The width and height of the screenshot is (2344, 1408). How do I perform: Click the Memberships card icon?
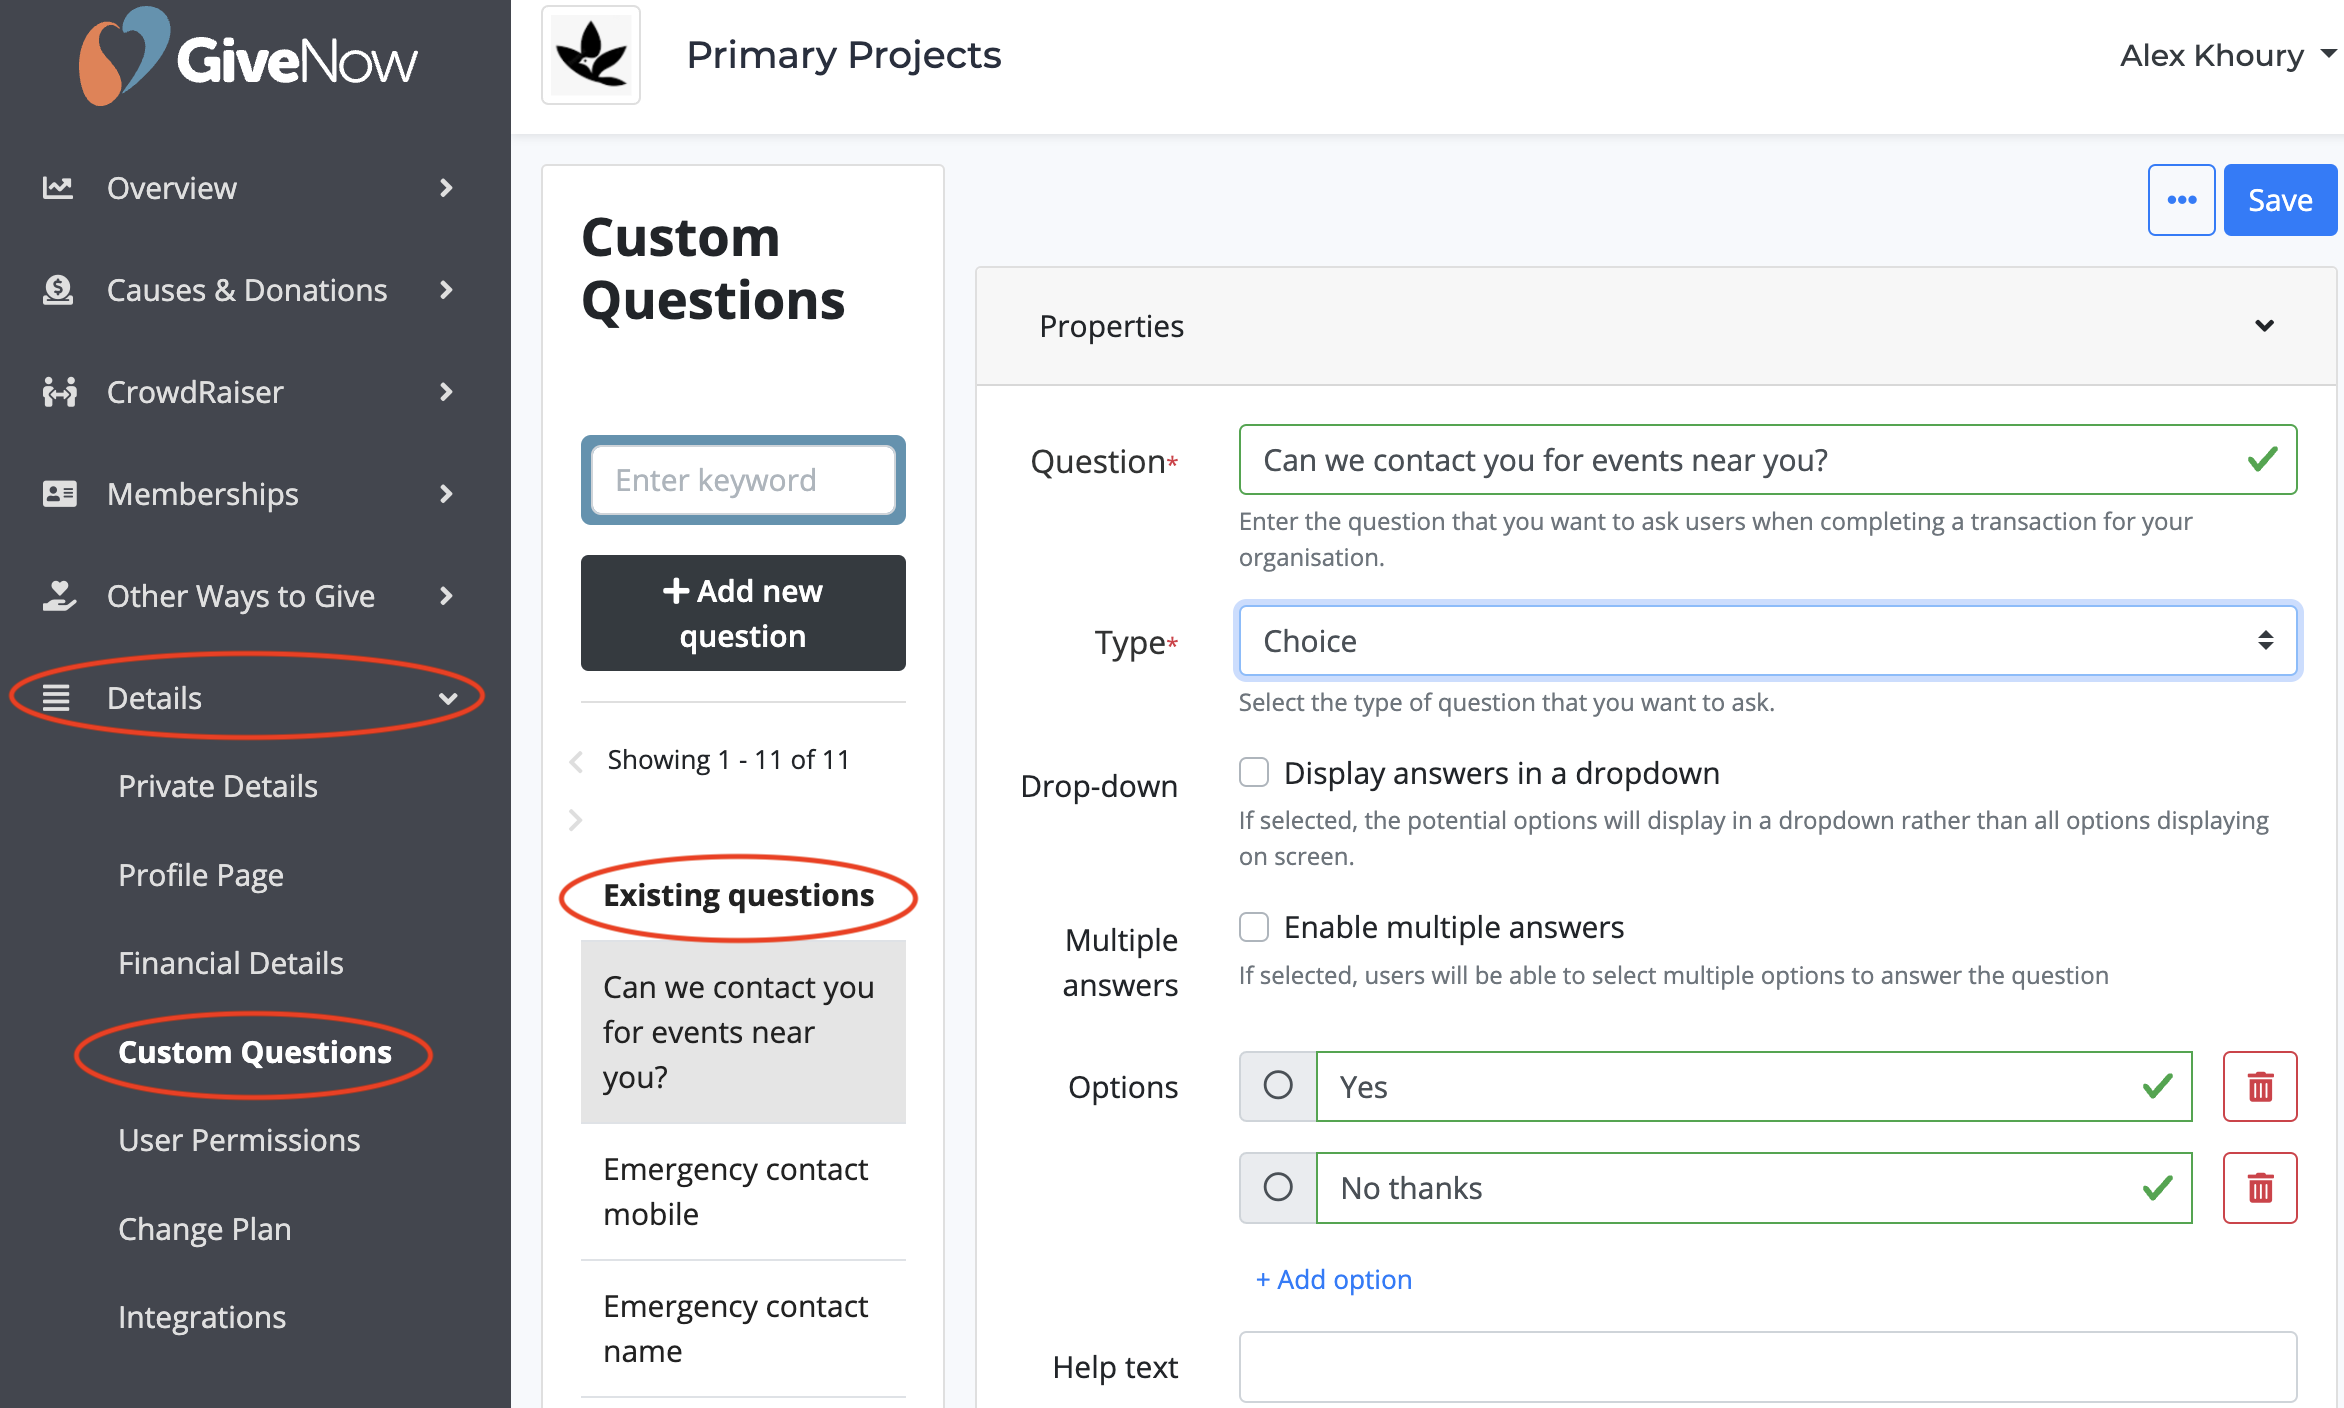tap(59, 493)
